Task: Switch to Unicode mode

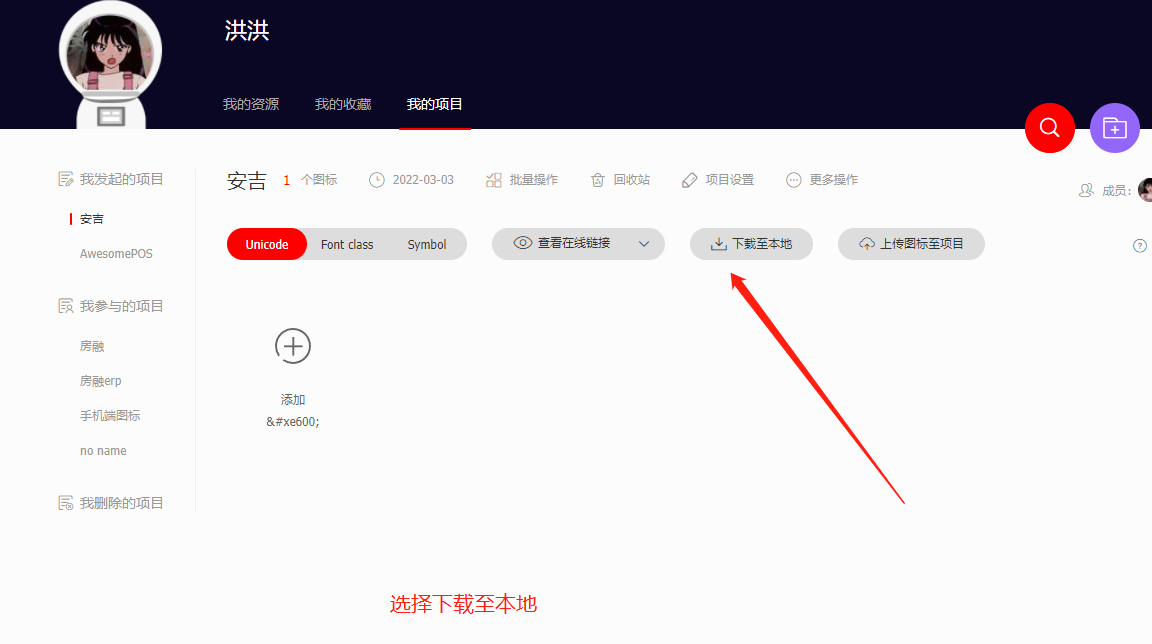Action: point(267,245)
